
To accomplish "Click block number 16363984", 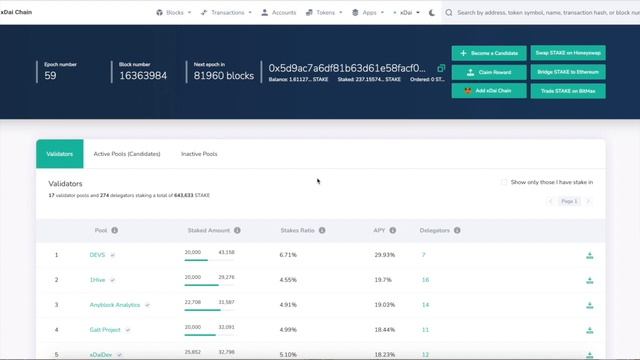I will click(x=143, y=76).
